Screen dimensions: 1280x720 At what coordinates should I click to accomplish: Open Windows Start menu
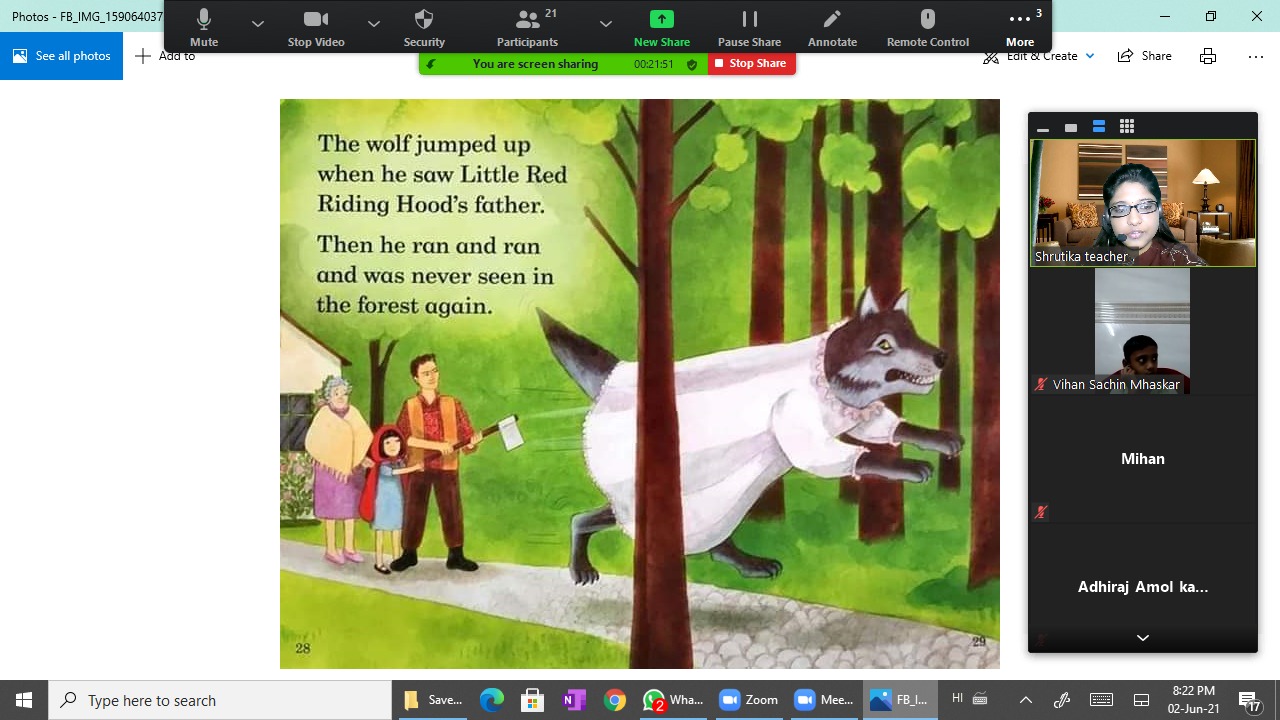point(24,700)
